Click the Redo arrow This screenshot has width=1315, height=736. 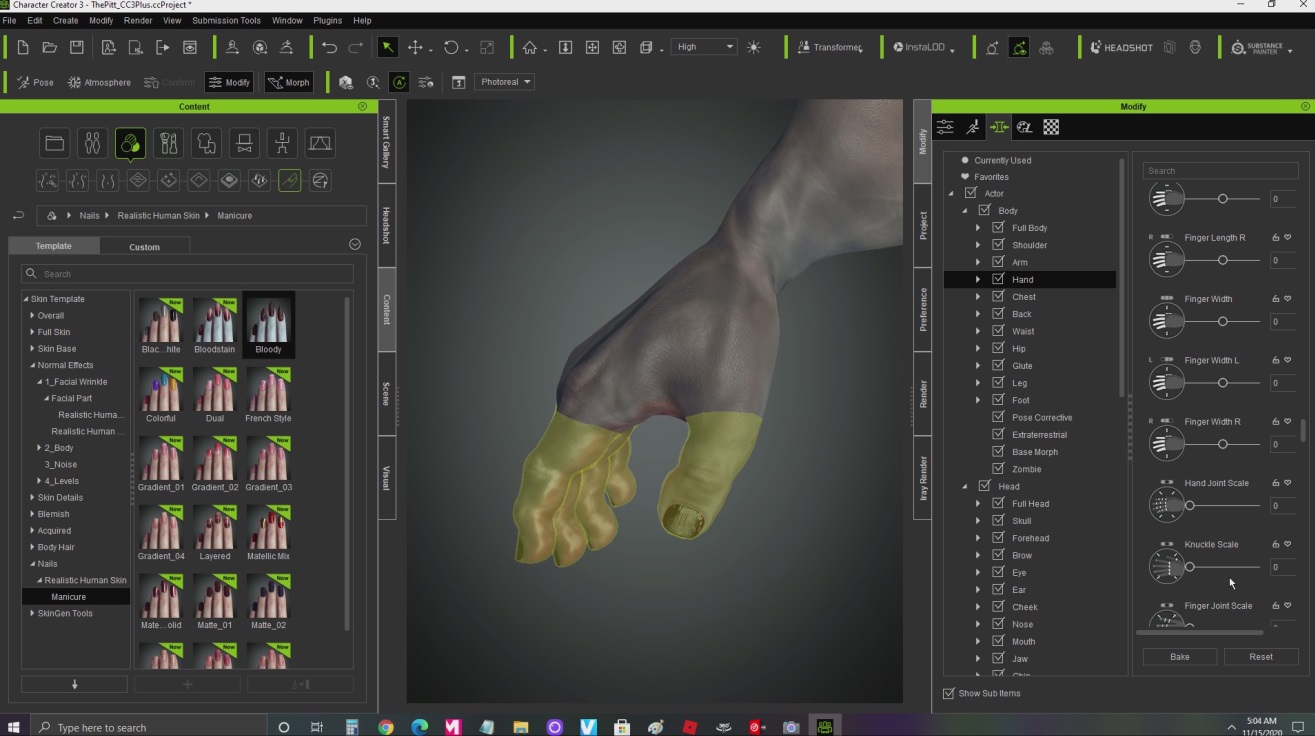point(356,47)
